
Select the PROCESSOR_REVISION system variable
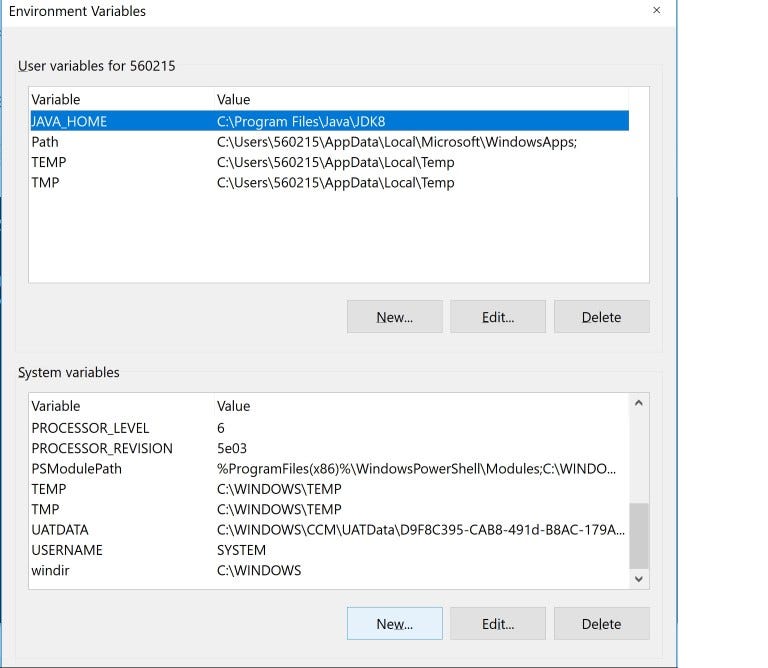[x=330, y=448]
